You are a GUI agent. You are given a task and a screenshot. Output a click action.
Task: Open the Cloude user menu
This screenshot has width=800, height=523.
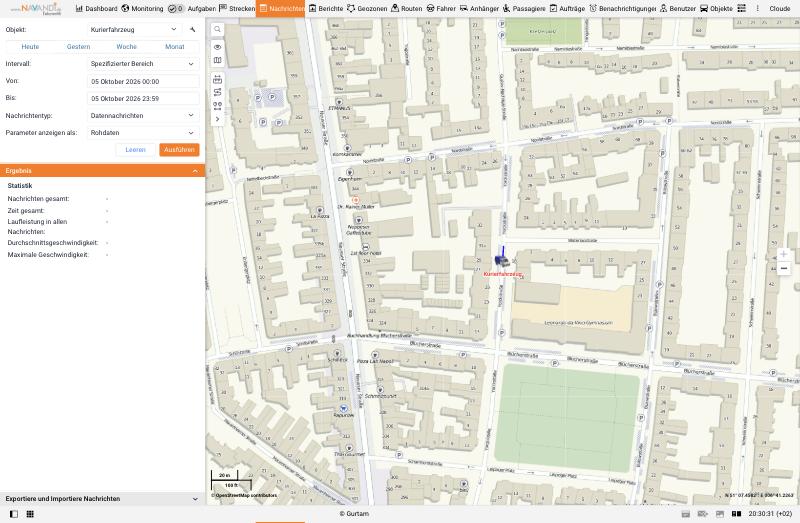pos(780,8)
